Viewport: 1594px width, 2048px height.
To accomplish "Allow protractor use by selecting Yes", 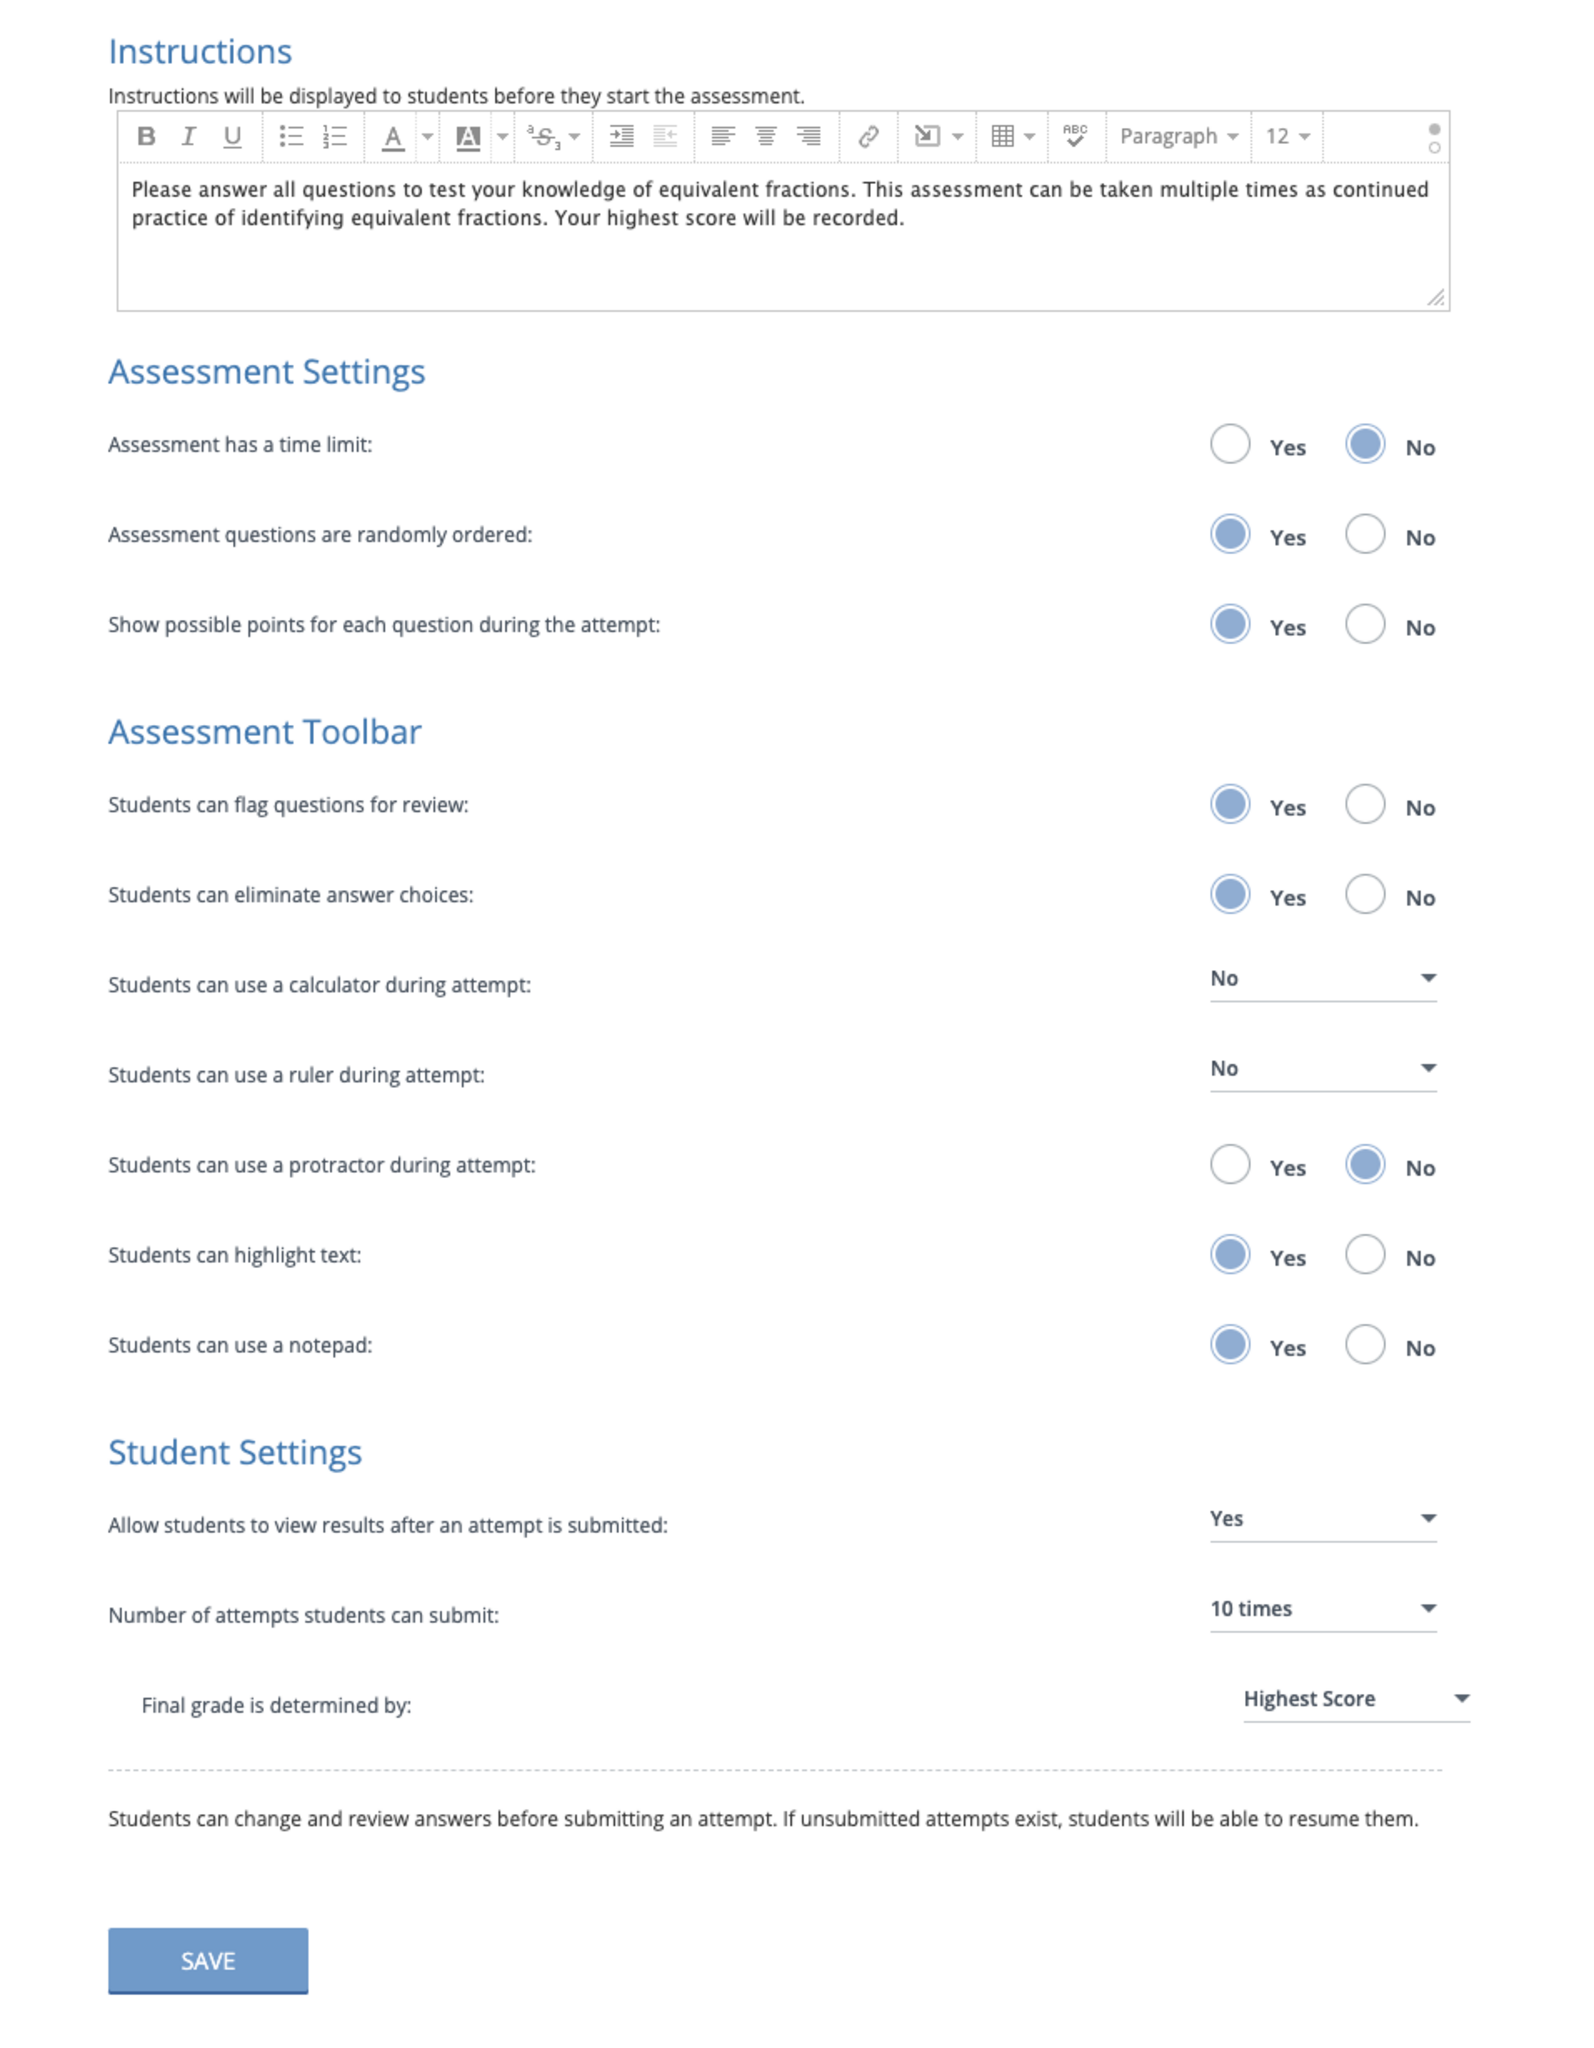I will (x=1230, y=1165).
